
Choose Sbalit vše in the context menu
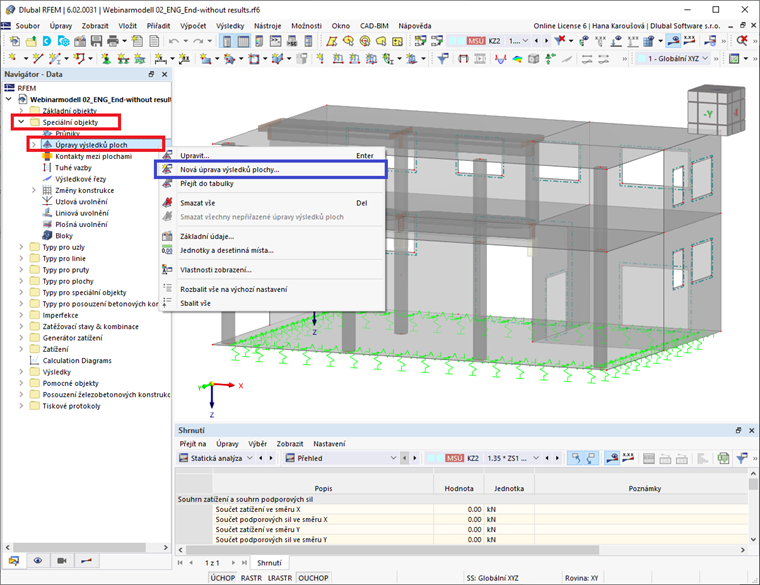[x=273, y=303]
